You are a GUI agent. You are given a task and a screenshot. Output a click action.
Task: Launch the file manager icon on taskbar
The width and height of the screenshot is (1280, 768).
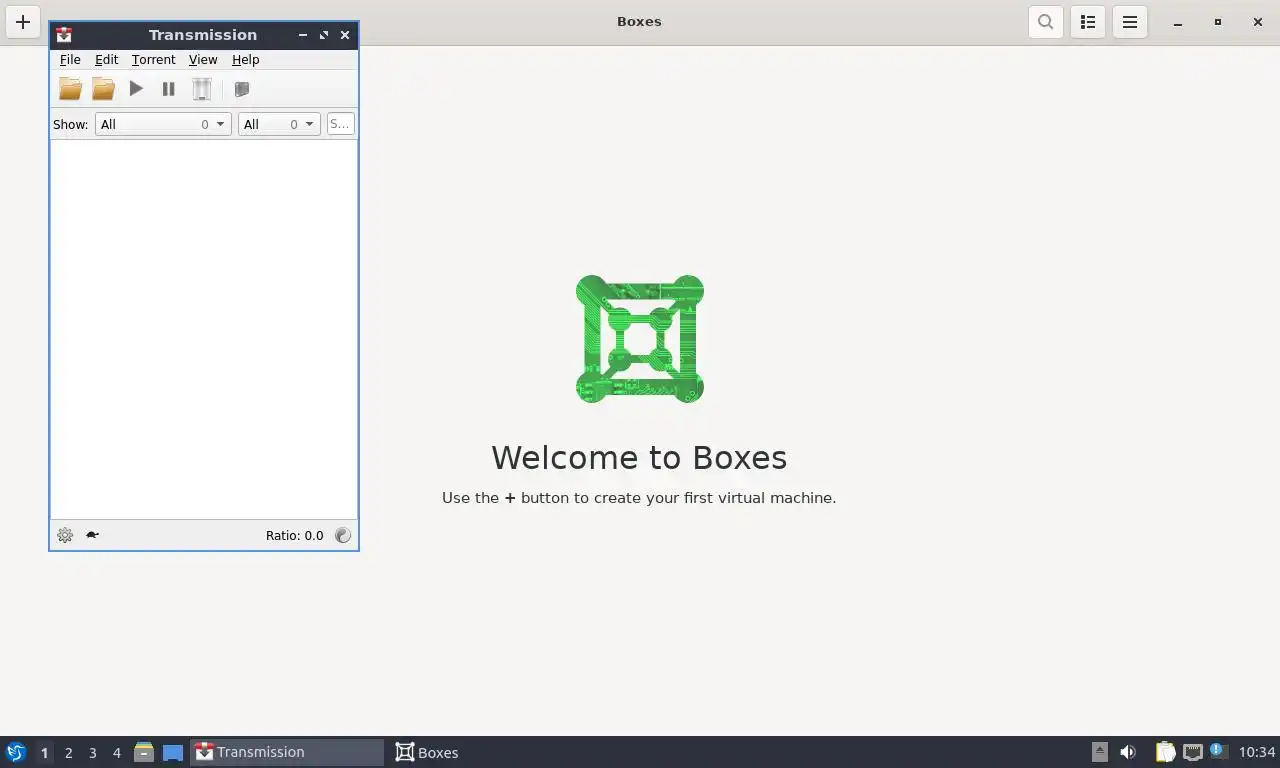(144, 752)
